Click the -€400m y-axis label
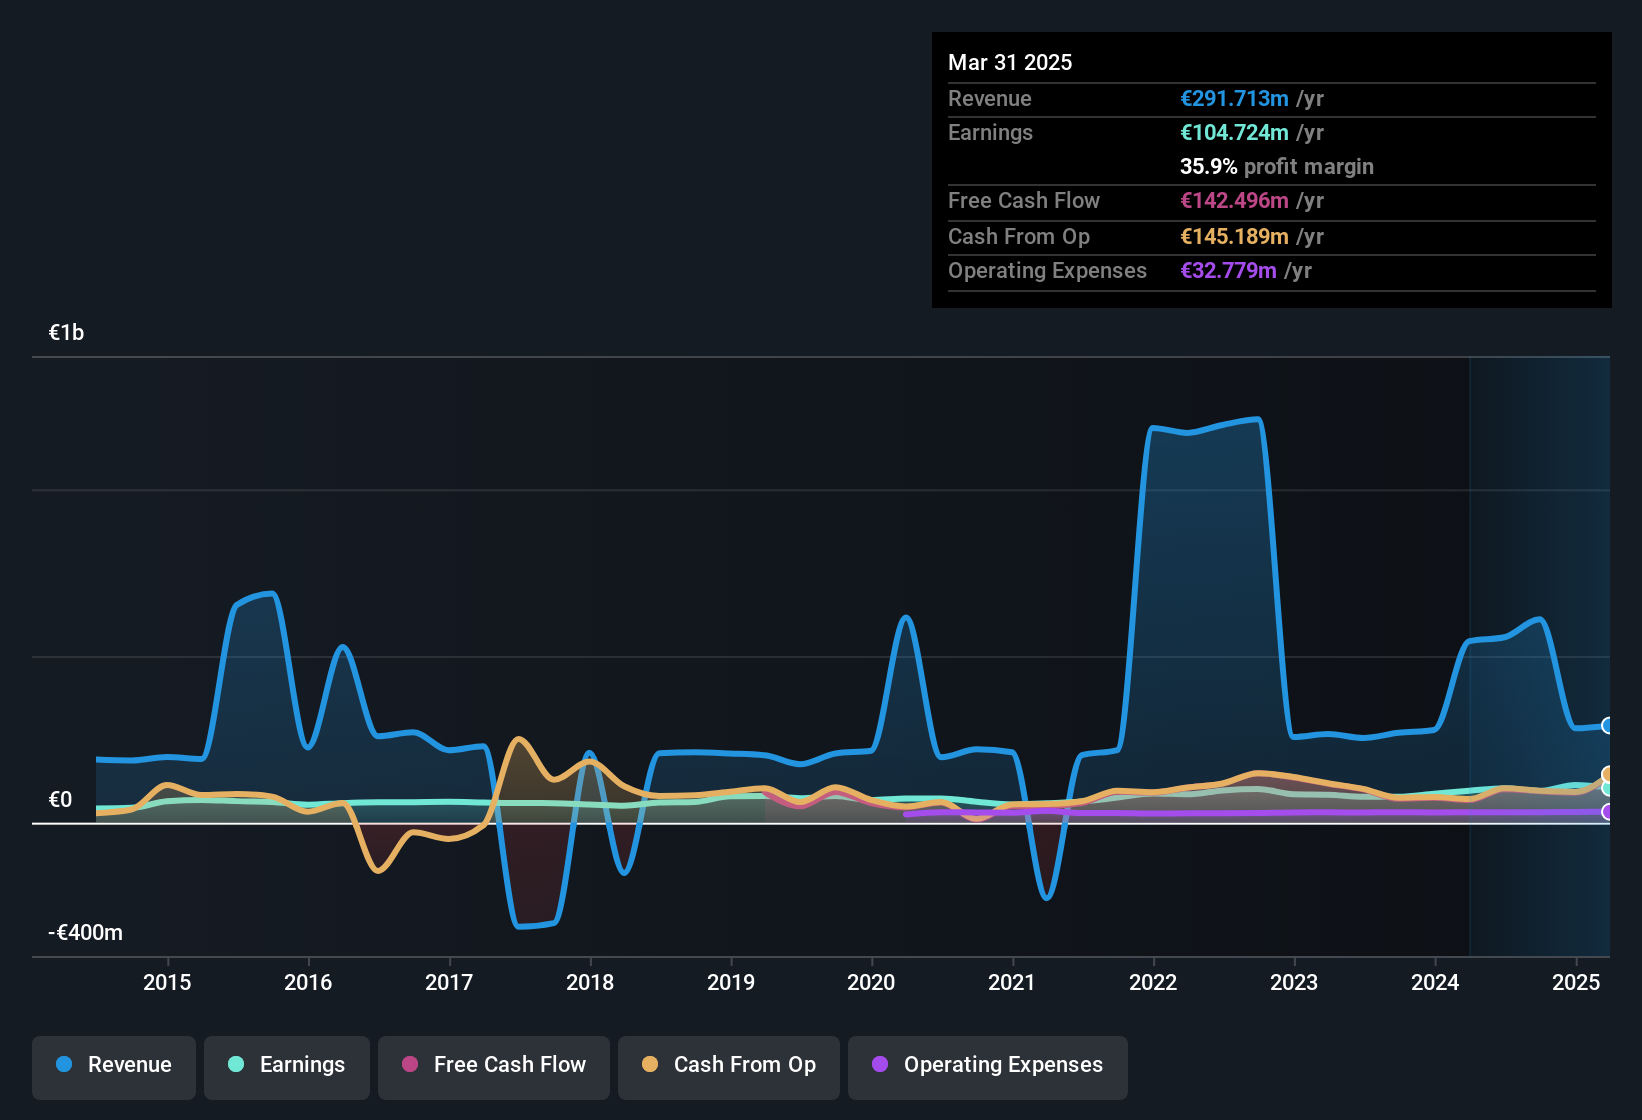 (85, 933)
